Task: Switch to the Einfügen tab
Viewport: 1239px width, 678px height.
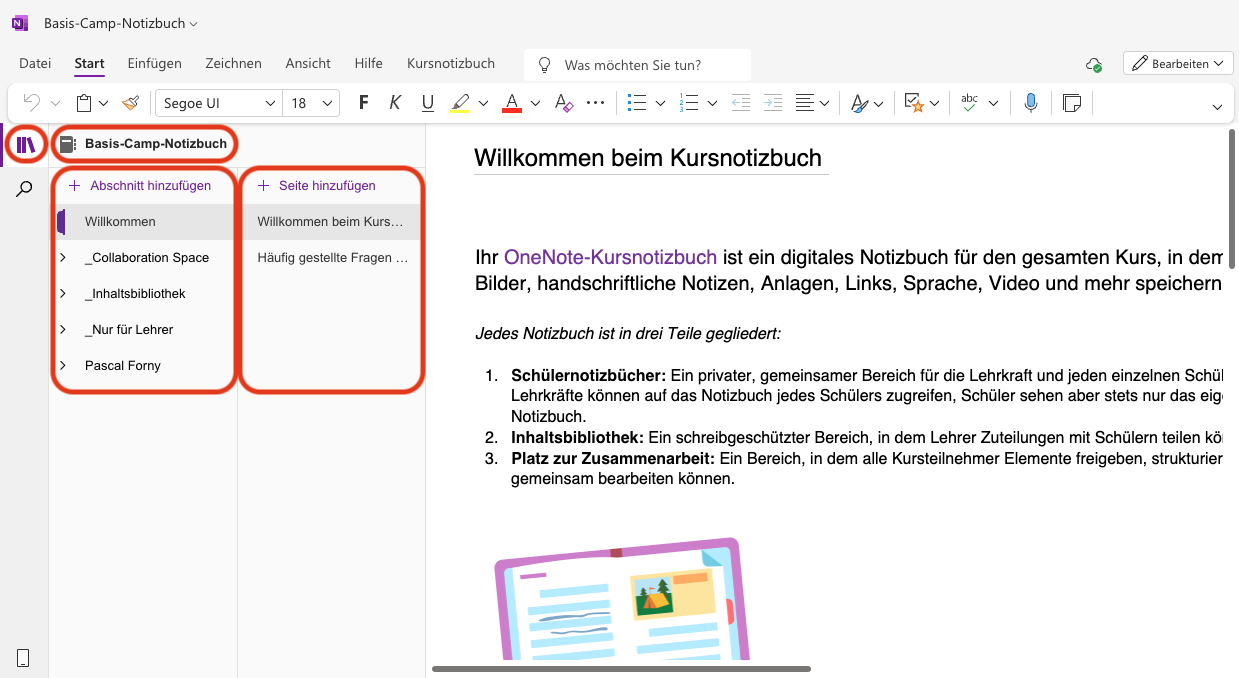Action: coord(154,63)
